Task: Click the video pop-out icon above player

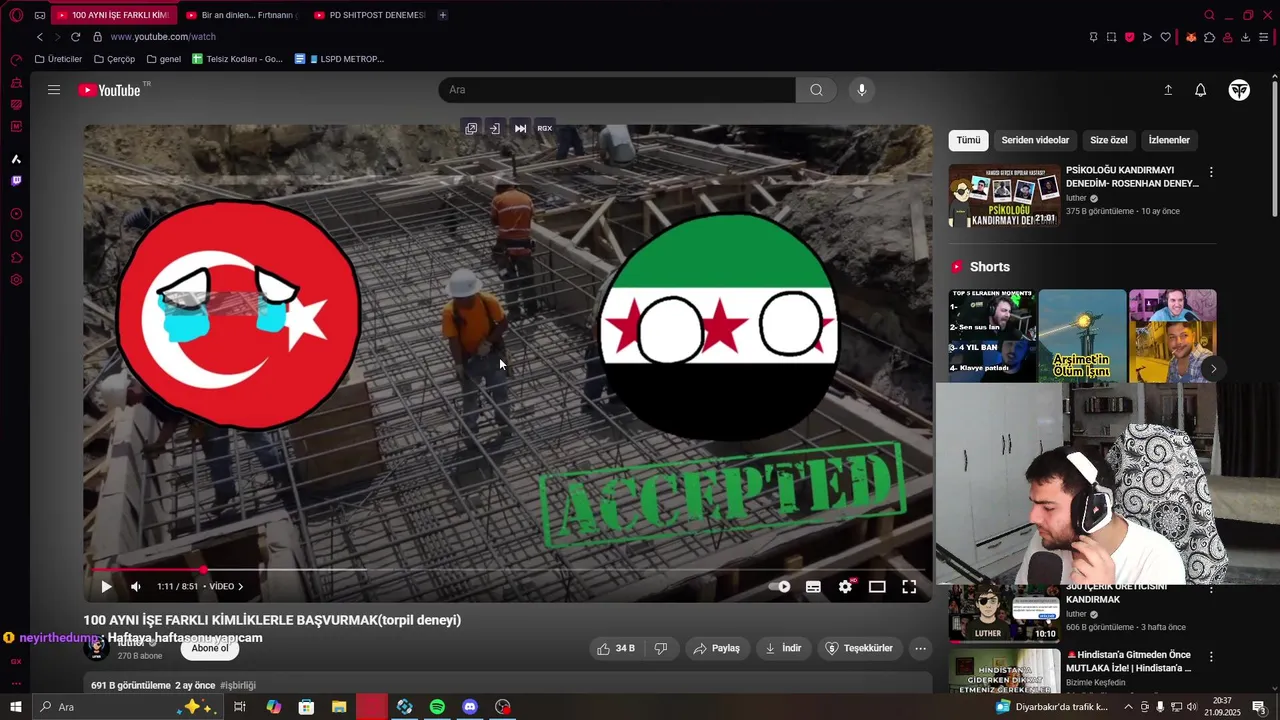Action: click(471, 128)
